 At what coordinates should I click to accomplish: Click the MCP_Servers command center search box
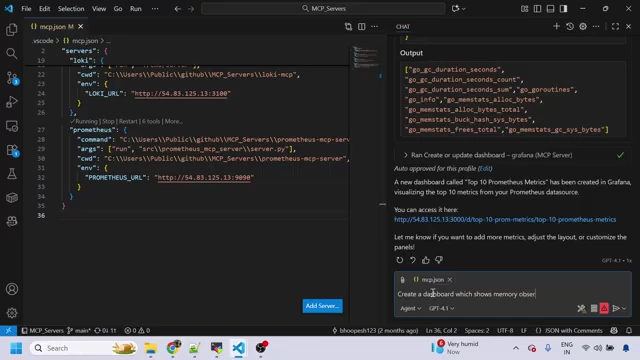pos(323,9)
